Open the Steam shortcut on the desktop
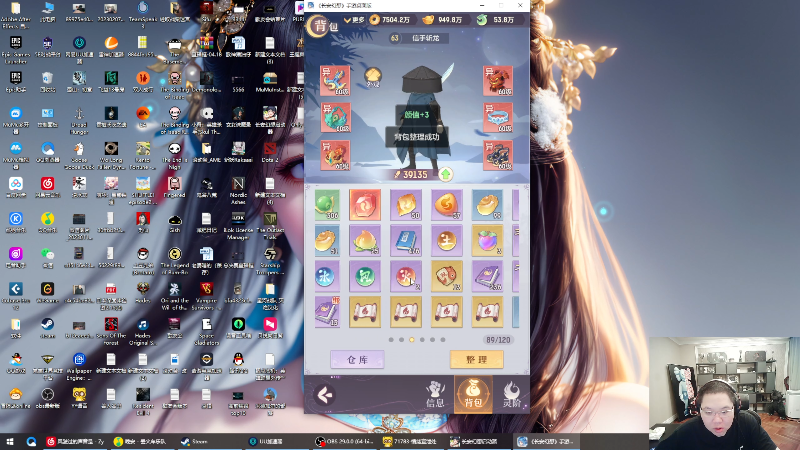The image size is (800, 450). pos(47,328)
